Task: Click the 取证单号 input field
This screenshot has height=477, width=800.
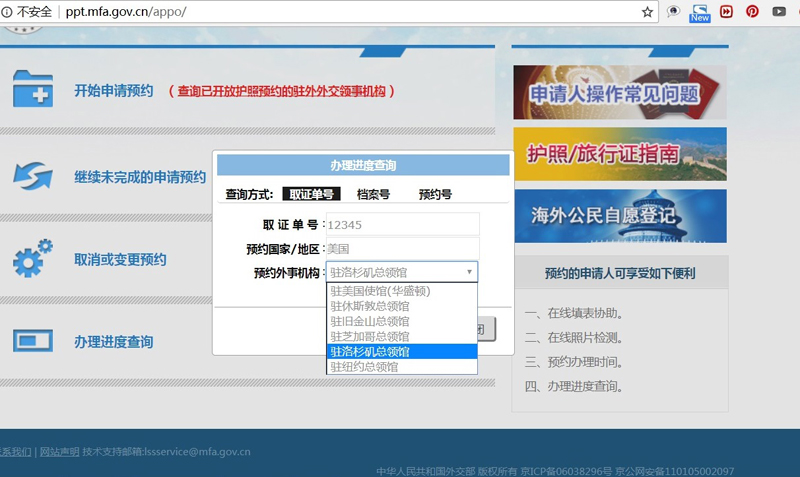Action: 402,224
